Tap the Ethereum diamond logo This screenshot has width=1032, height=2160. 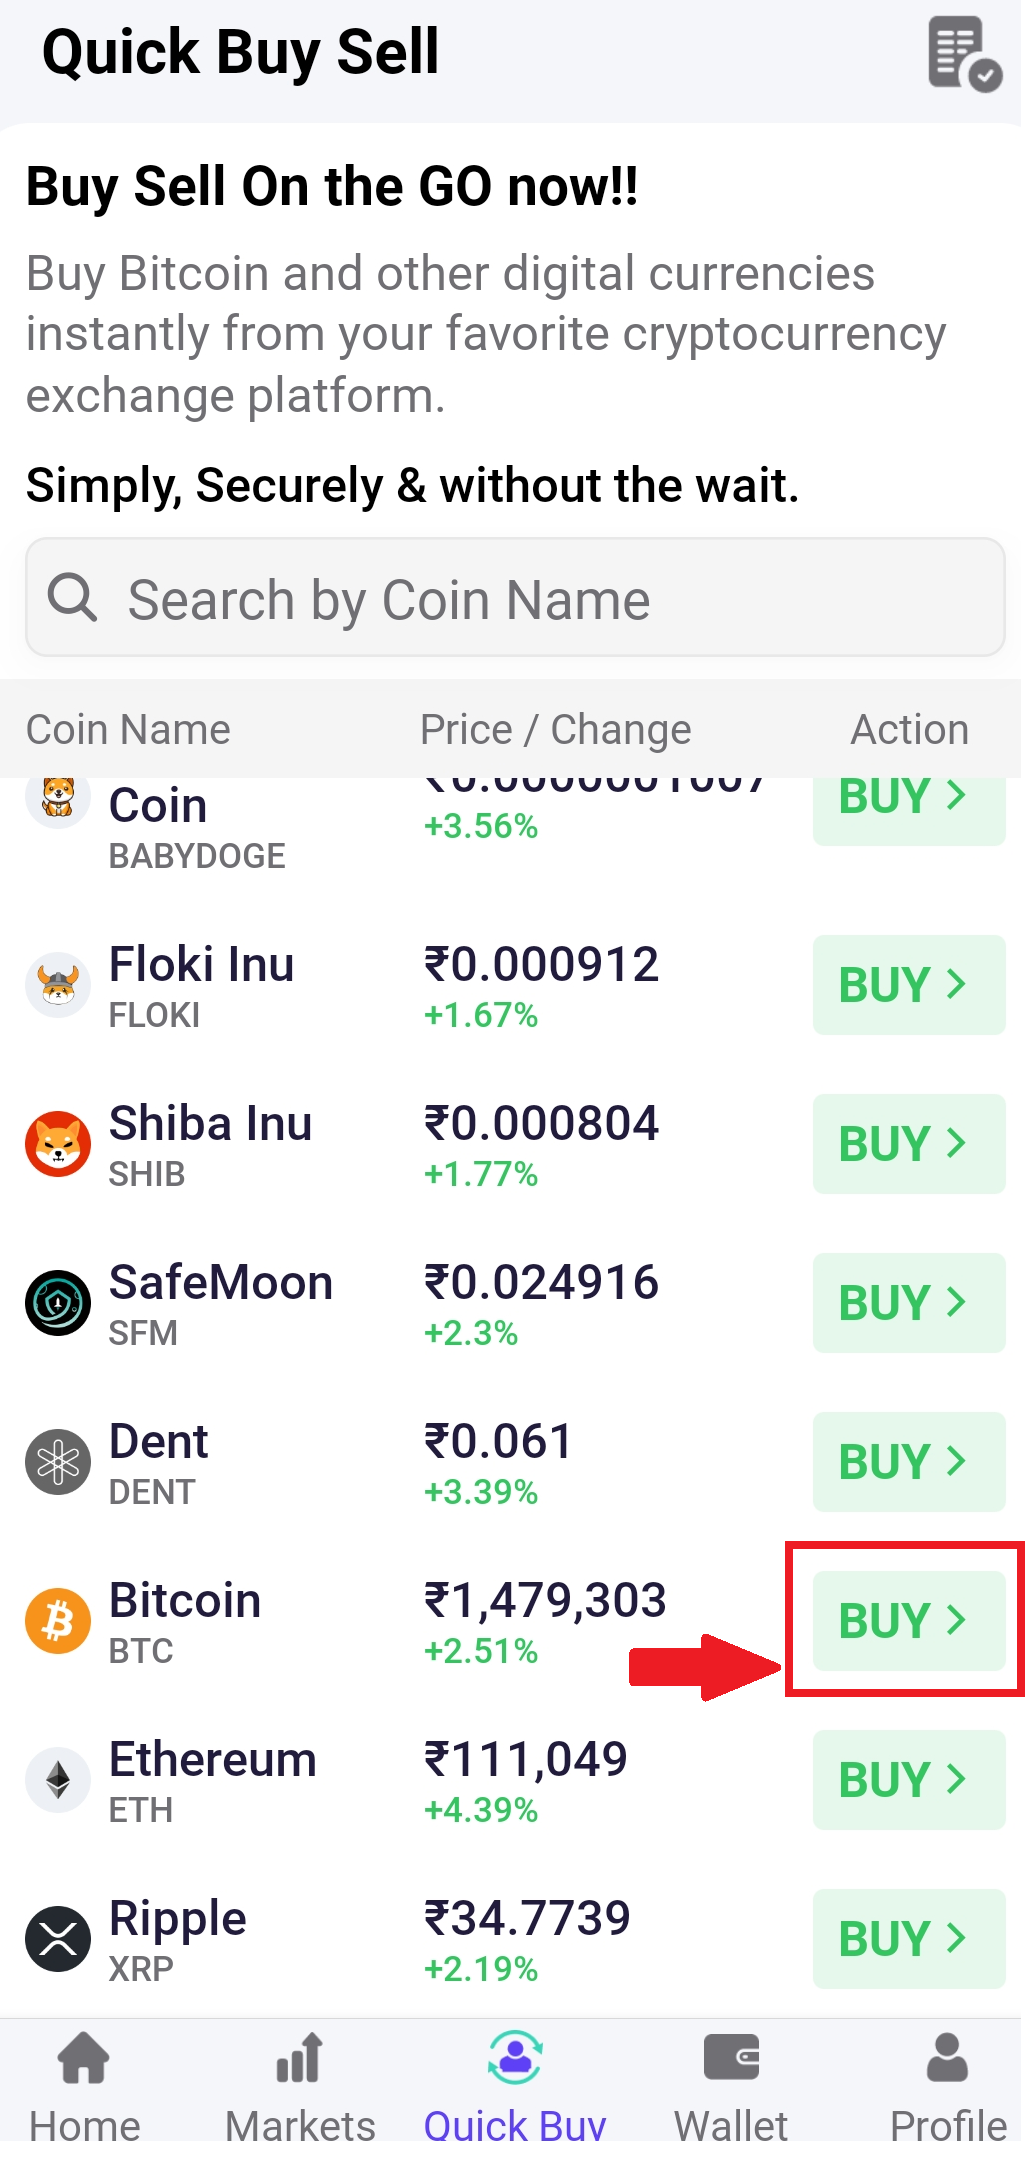(x=58, y=1779)
